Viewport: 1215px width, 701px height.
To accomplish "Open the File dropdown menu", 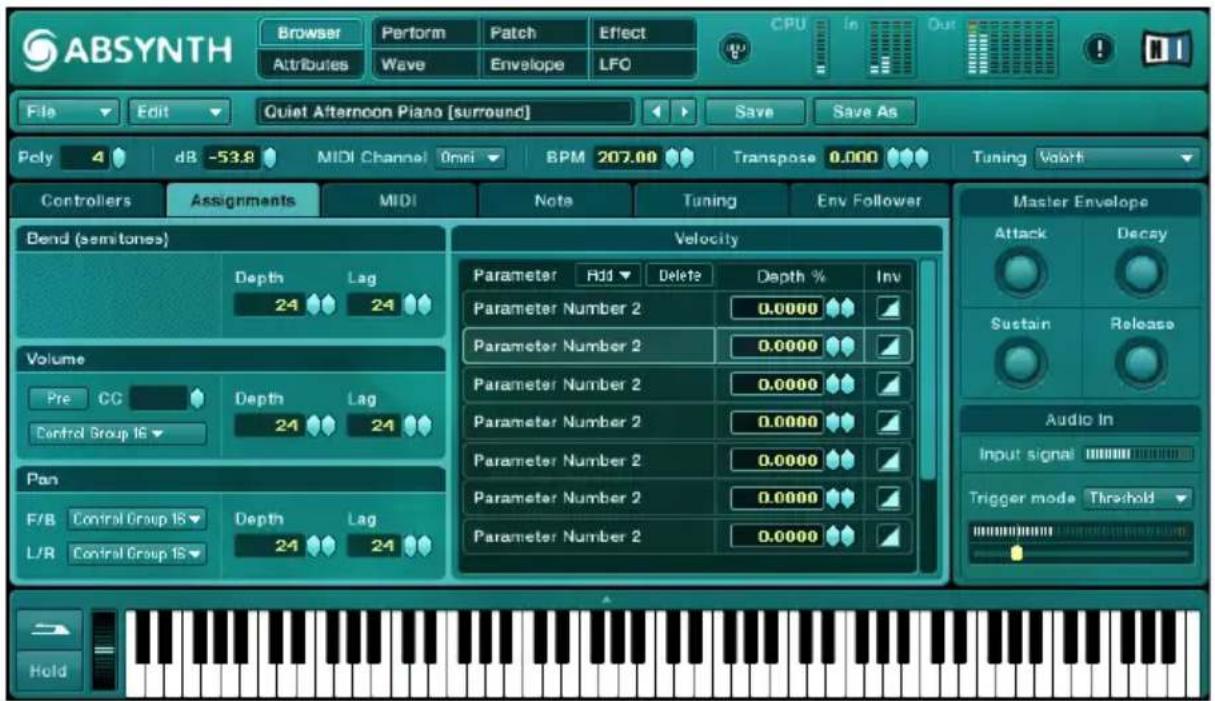I will point(68,111).
